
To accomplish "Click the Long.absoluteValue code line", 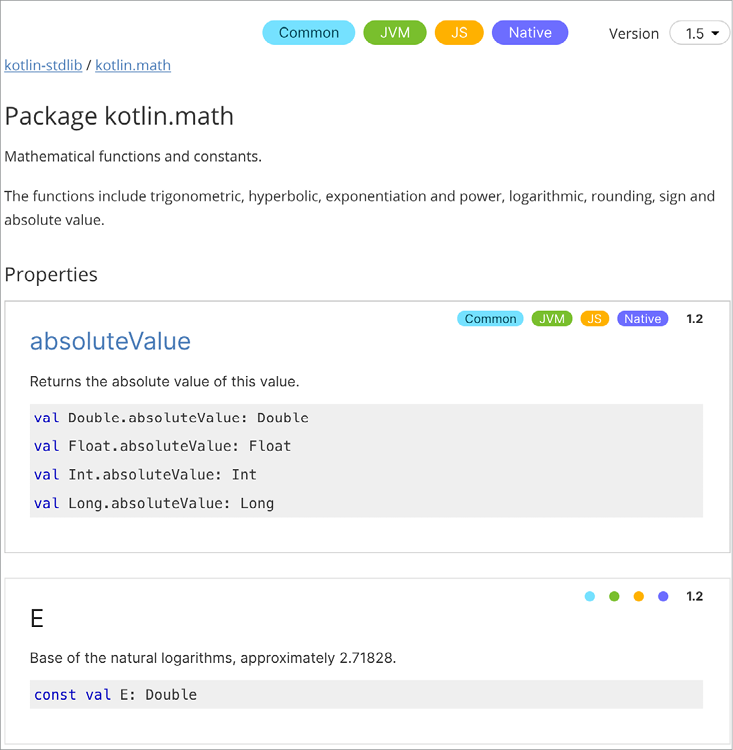I will tap(154, 503).
